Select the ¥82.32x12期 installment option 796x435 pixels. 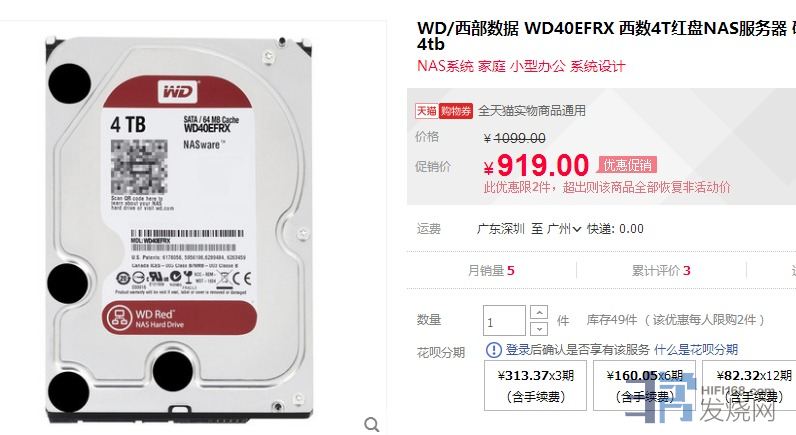749,385
